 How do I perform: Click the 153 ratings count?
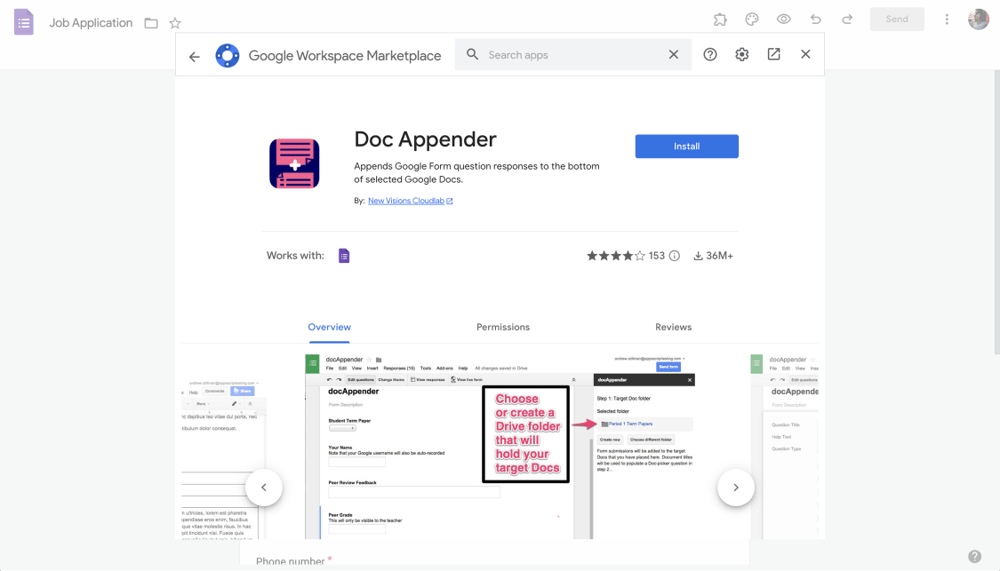click(656, 256)
